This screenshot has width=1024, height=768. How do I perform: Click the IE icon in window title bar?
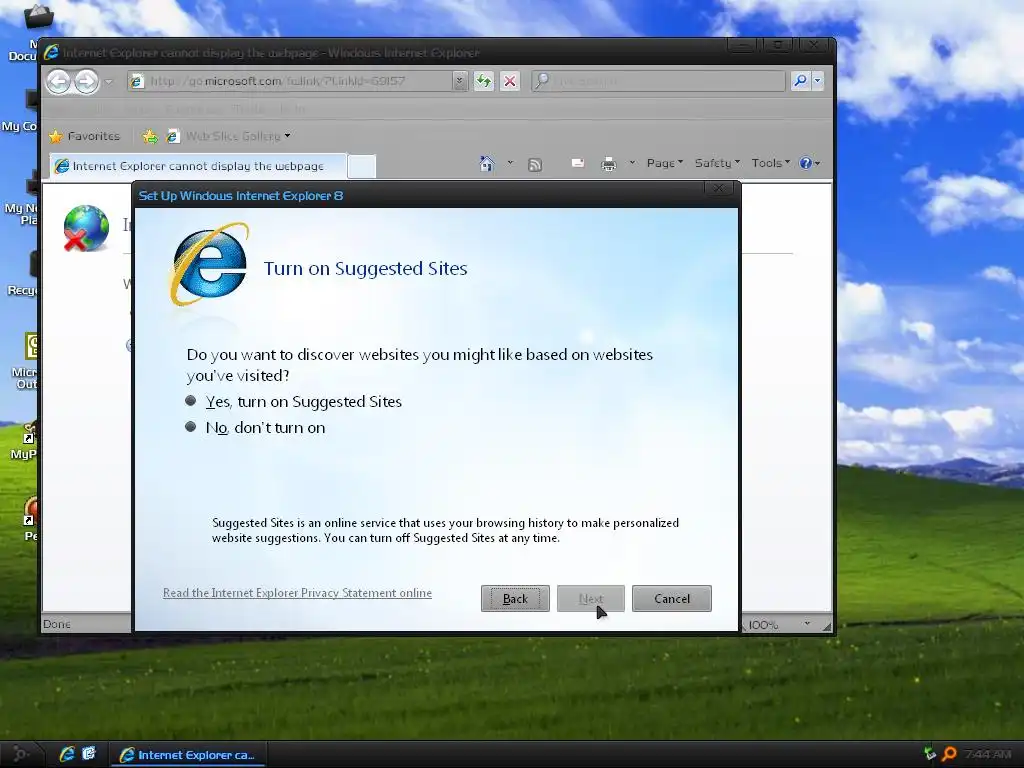pos(51,52)
